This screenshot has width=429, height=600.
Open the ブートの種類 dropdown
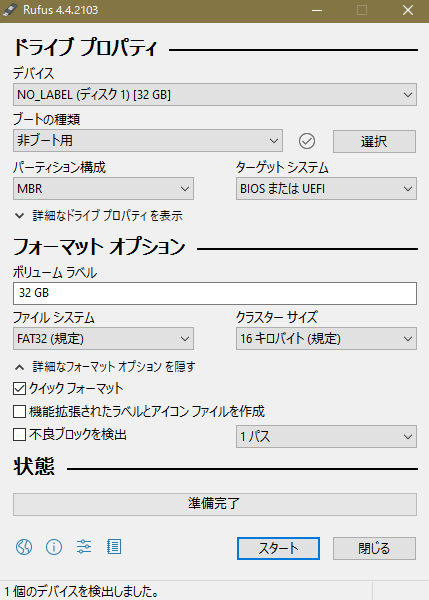coord(148,140)
